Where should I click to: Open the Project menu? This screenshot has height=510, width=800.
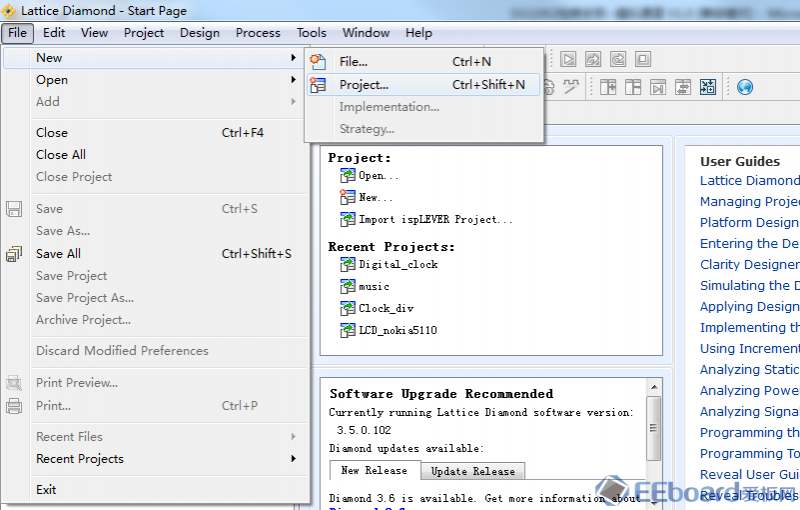(144, 33)
